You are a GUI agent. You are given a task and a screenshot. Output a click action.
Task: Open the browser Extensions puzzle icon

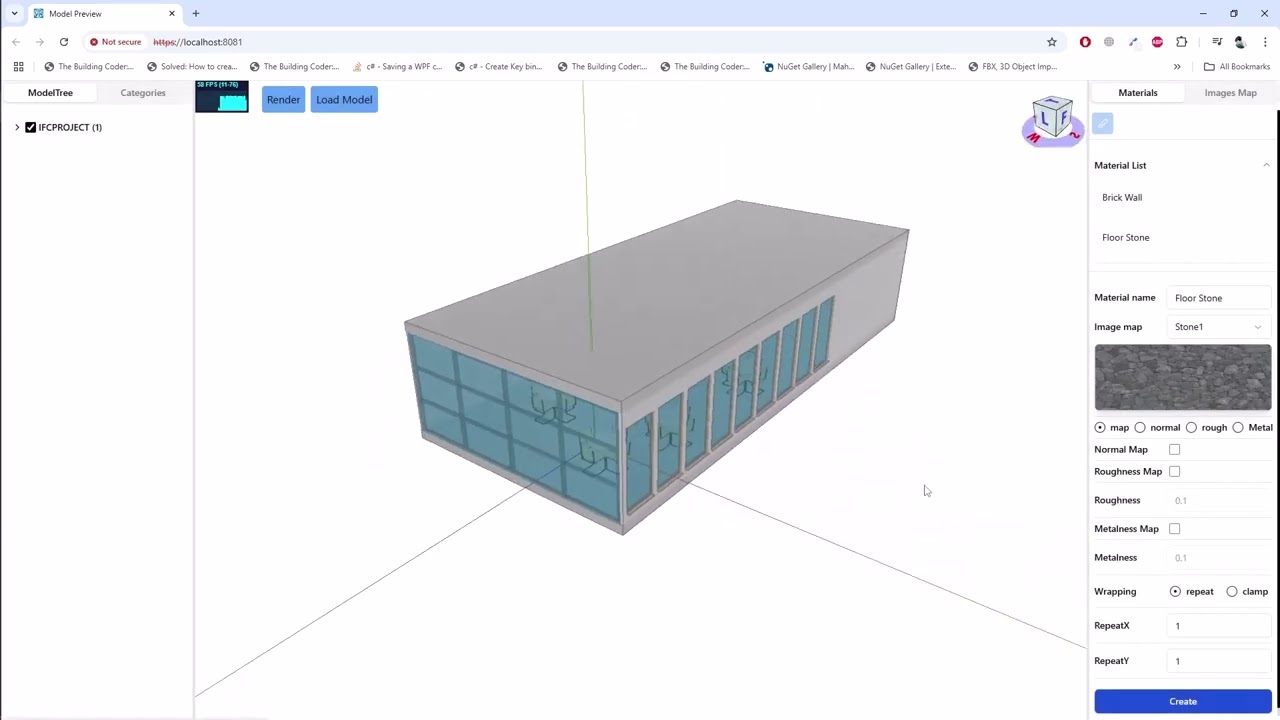(x=1181, y=42)
